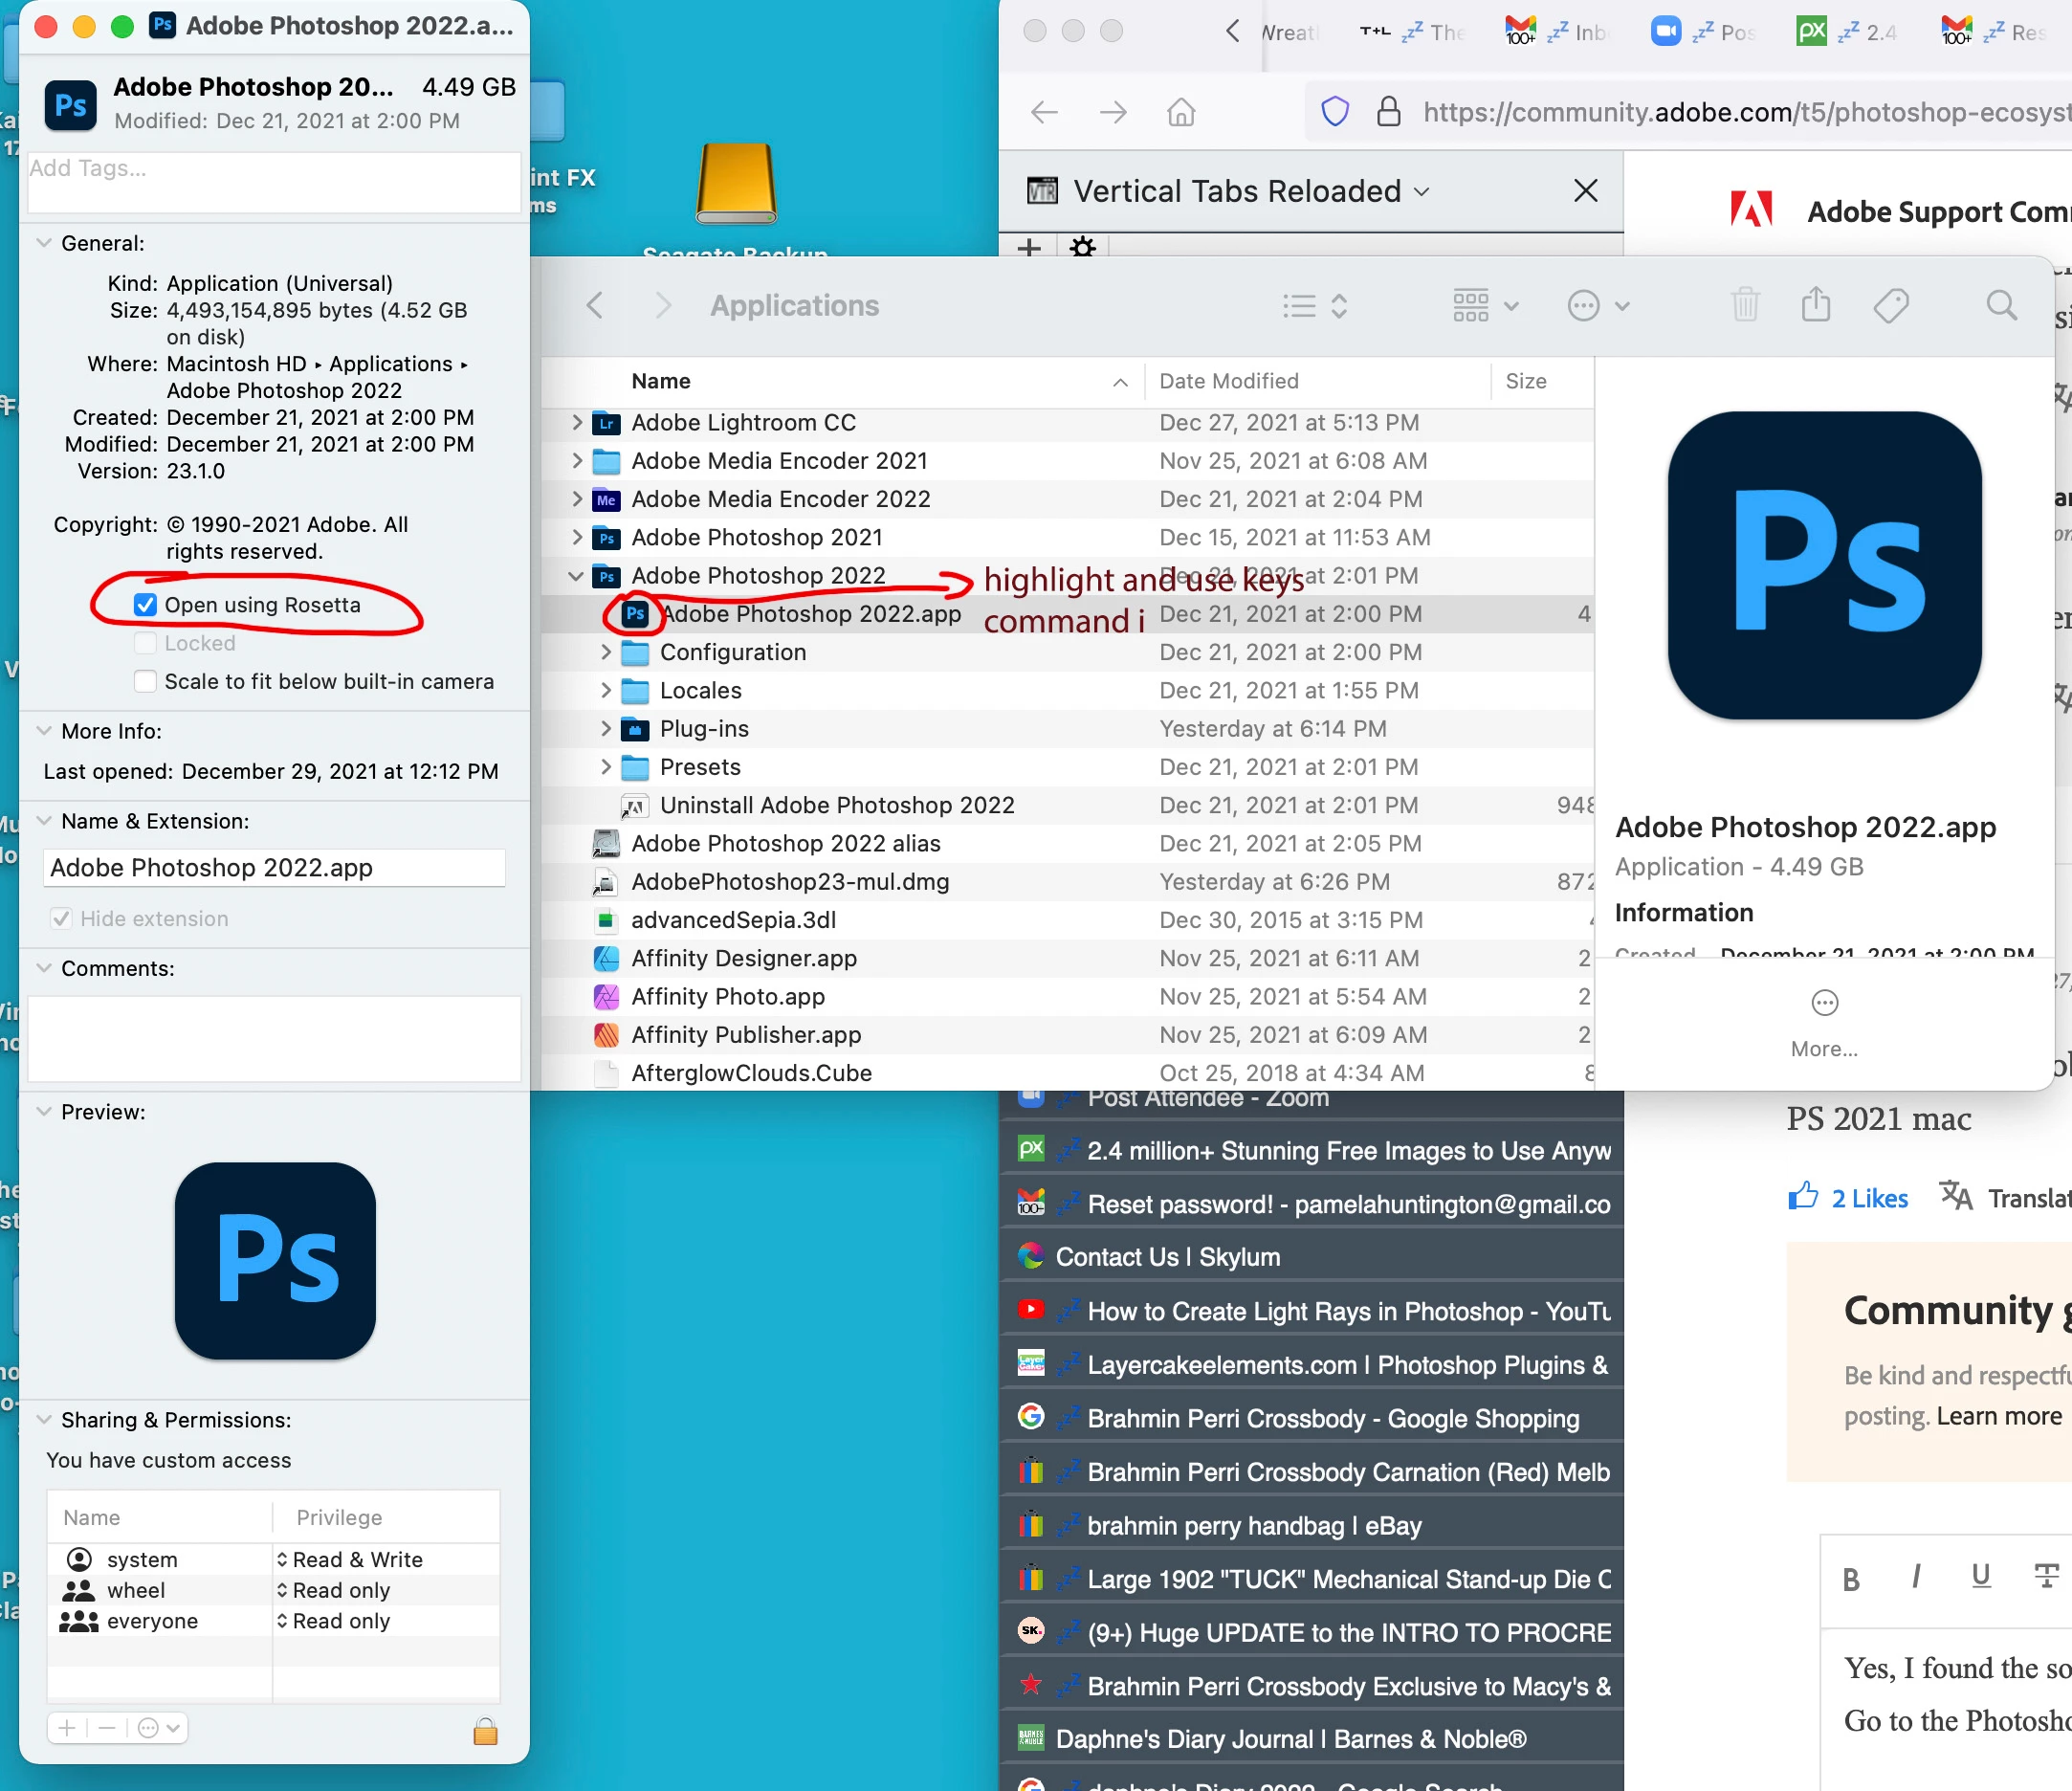The image size is (2072, 1791).
Task: Click the Vertical Tabs settings gear
Action: coord(1082,247)
